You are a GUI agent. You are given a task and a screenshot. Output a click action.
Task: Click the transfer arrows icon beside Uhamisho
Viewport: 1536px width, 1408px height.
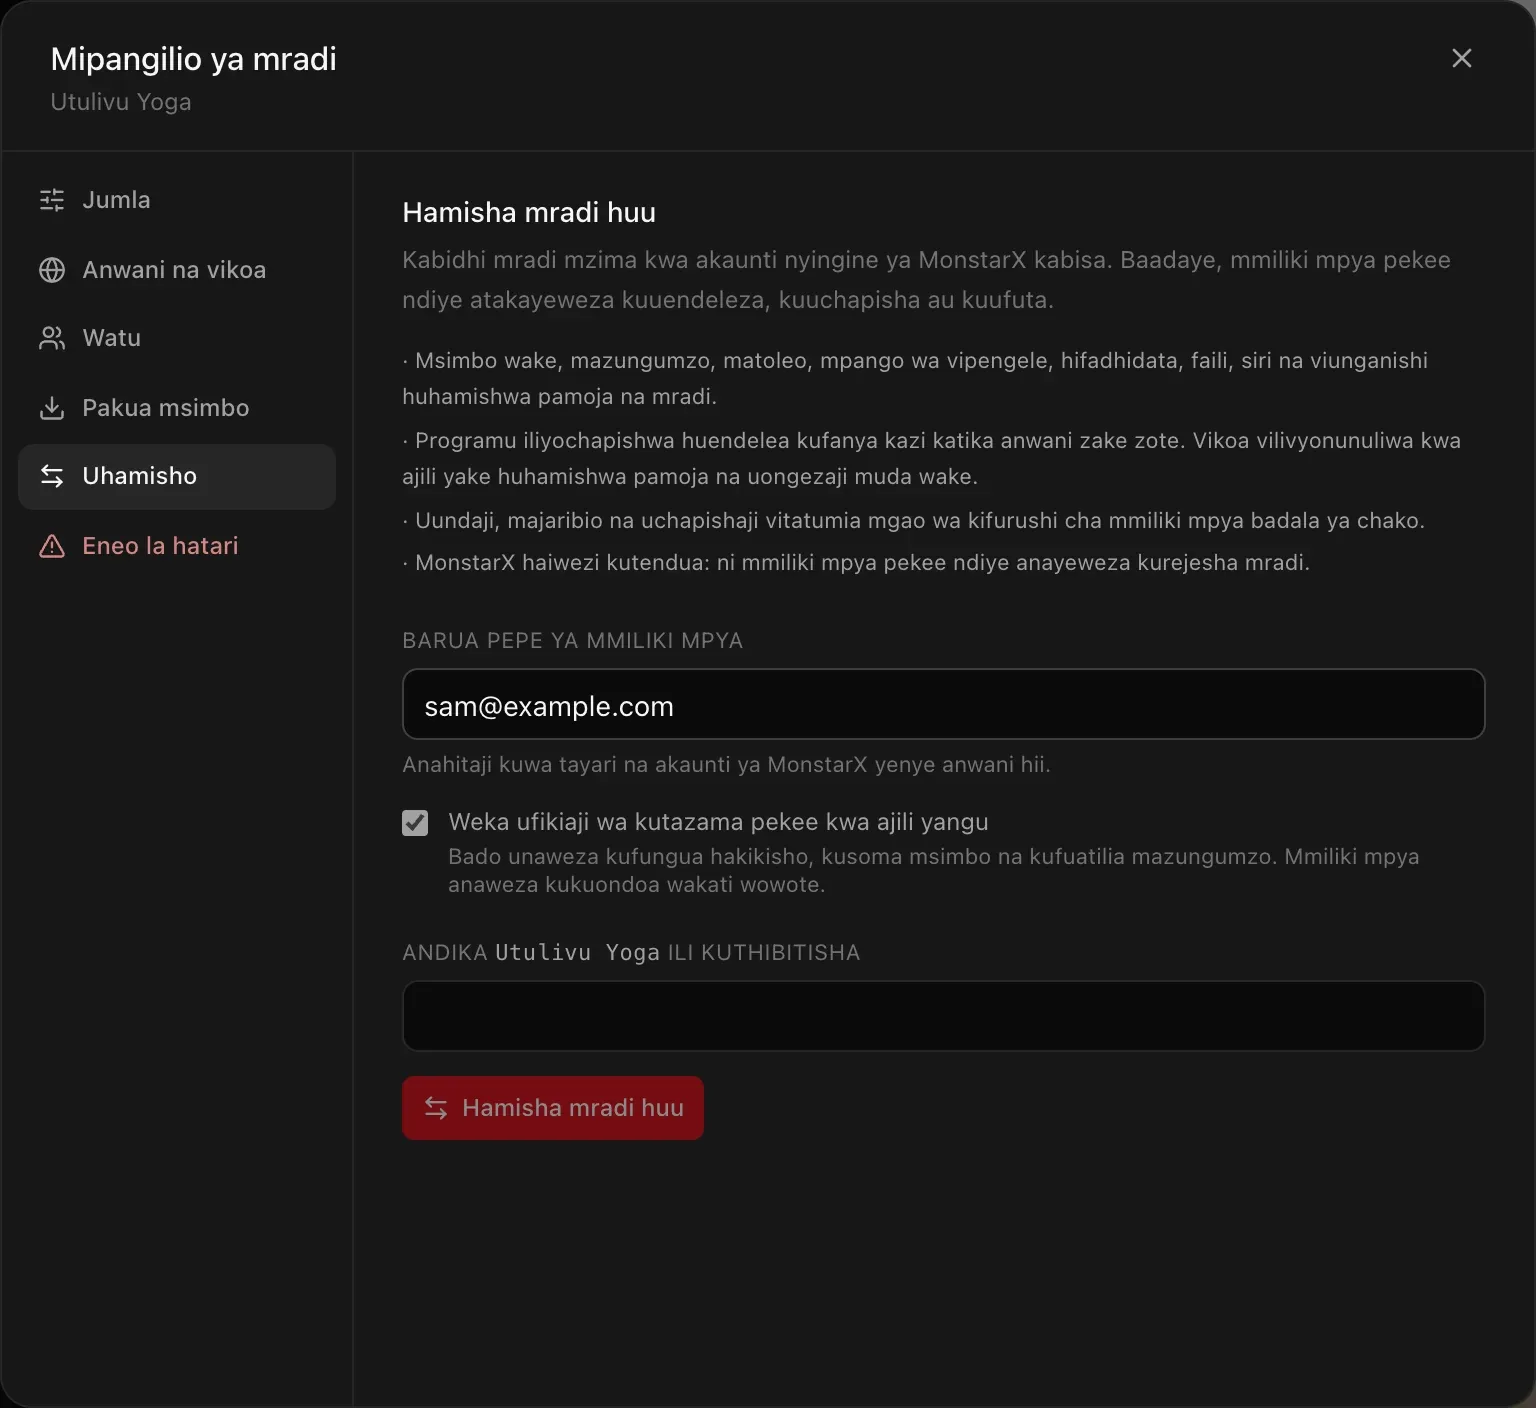click(x=52, y=476)
